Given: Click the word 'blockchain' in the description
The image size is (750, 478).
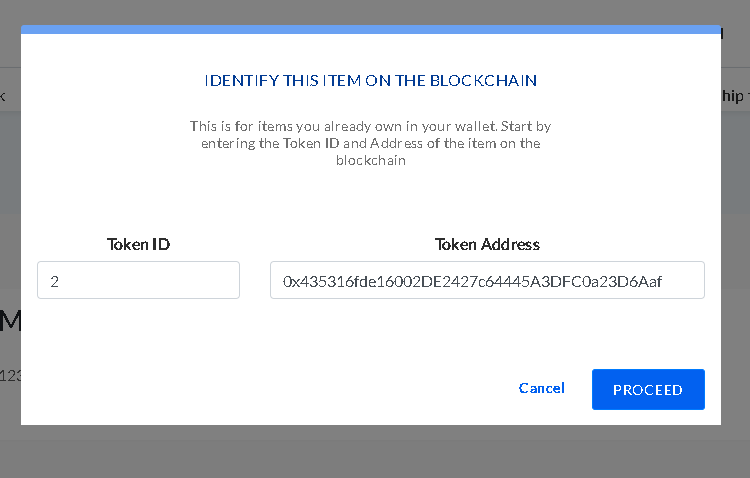Looking at the screenshot, I should pyautogui.click(x=371, y=160).
